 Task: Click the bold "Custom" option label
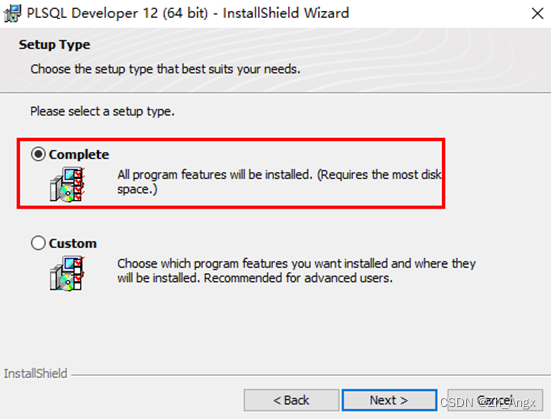(73, 243)
